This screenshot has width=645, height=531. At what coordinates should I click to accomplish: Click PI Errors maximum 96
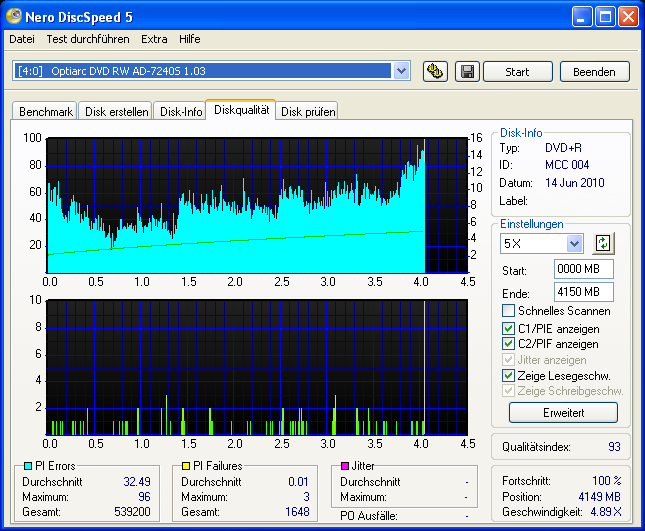tap(144, 497)
